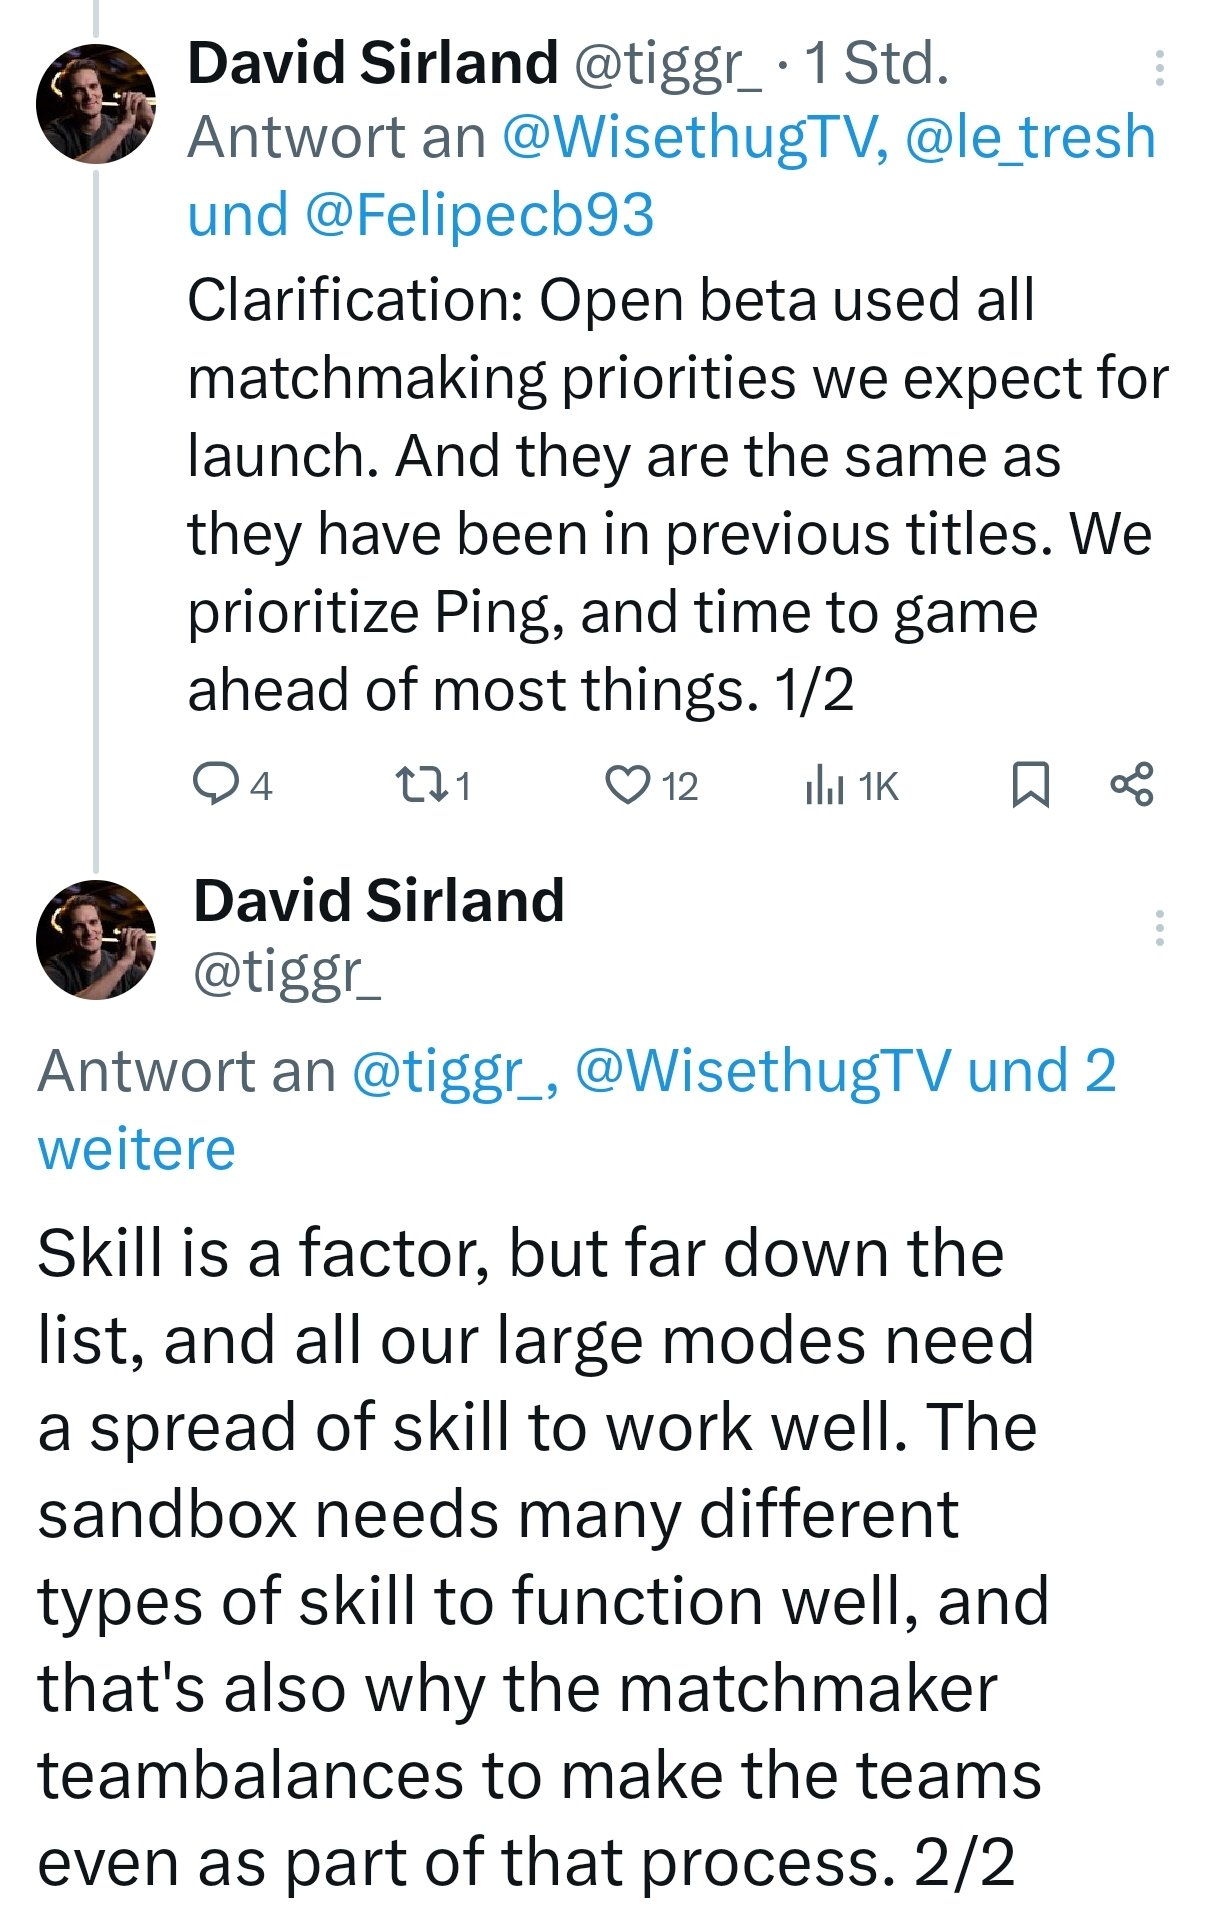Open @tiggr_ mention in second reply line
The height and width of the screenshot is (1918, 1220).
click(x=454, y=1071)
